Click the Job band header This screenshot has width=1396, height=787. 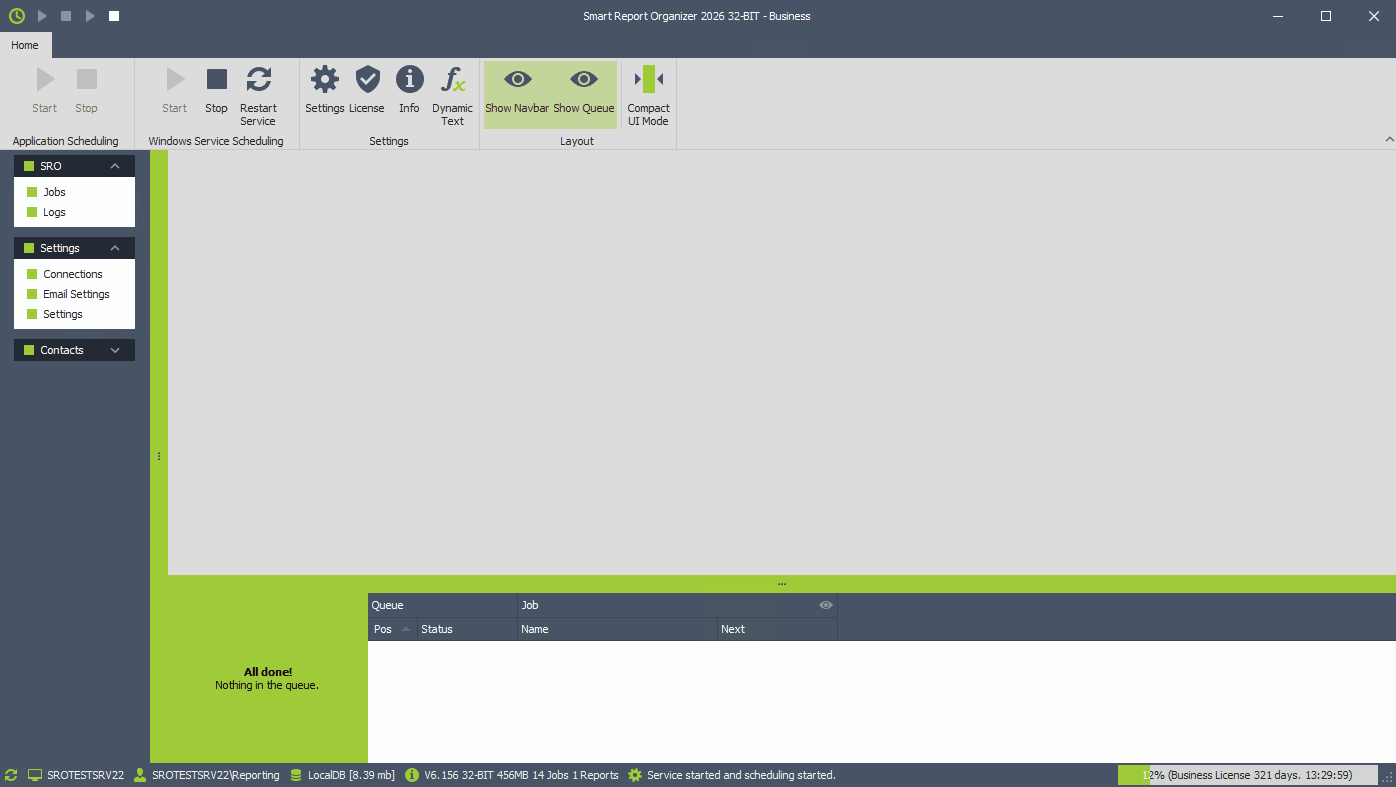click(677, 605)
